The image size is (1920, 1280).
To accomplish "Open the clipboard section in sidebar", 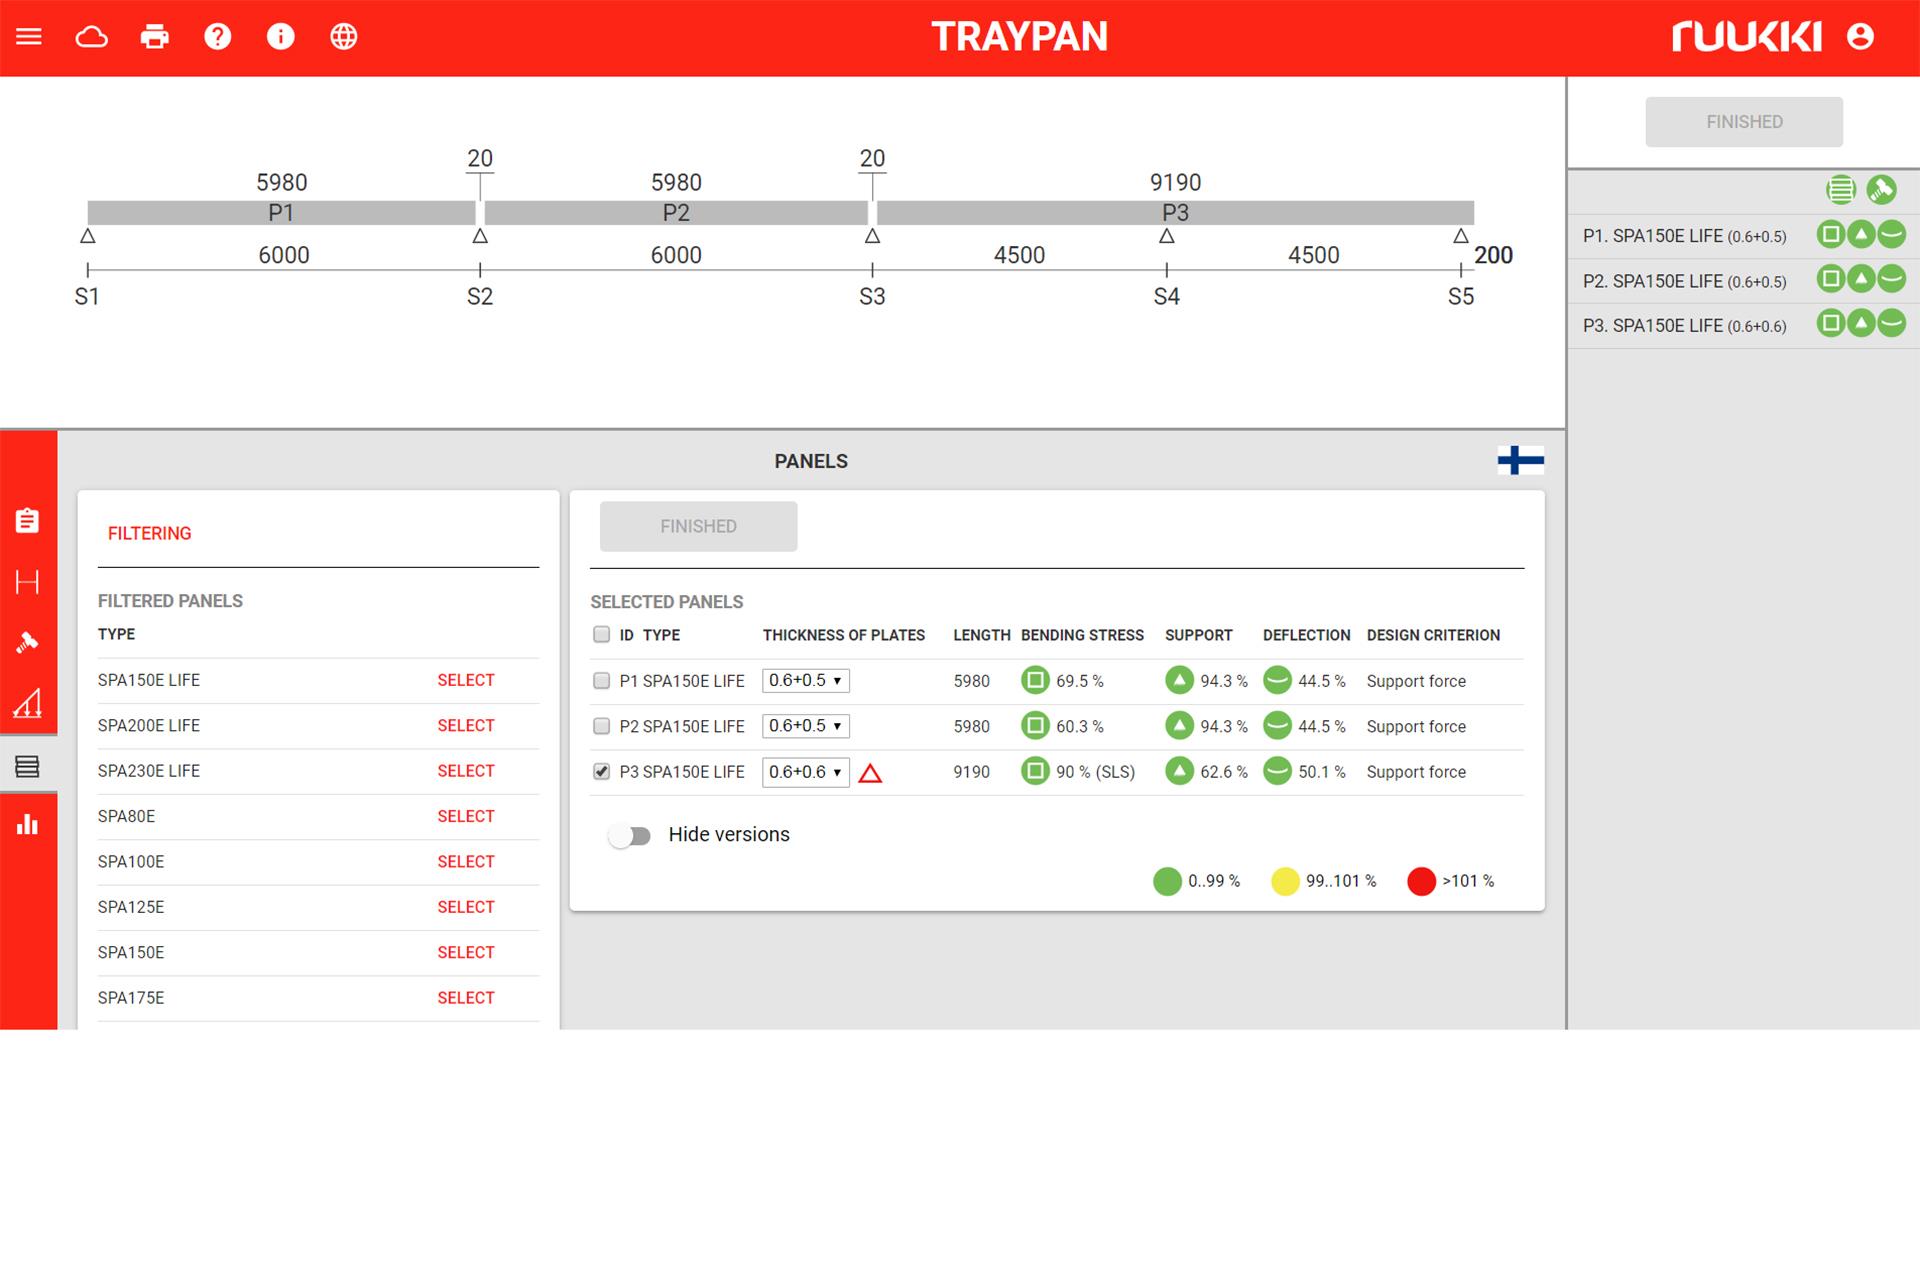I will point(27,521).
